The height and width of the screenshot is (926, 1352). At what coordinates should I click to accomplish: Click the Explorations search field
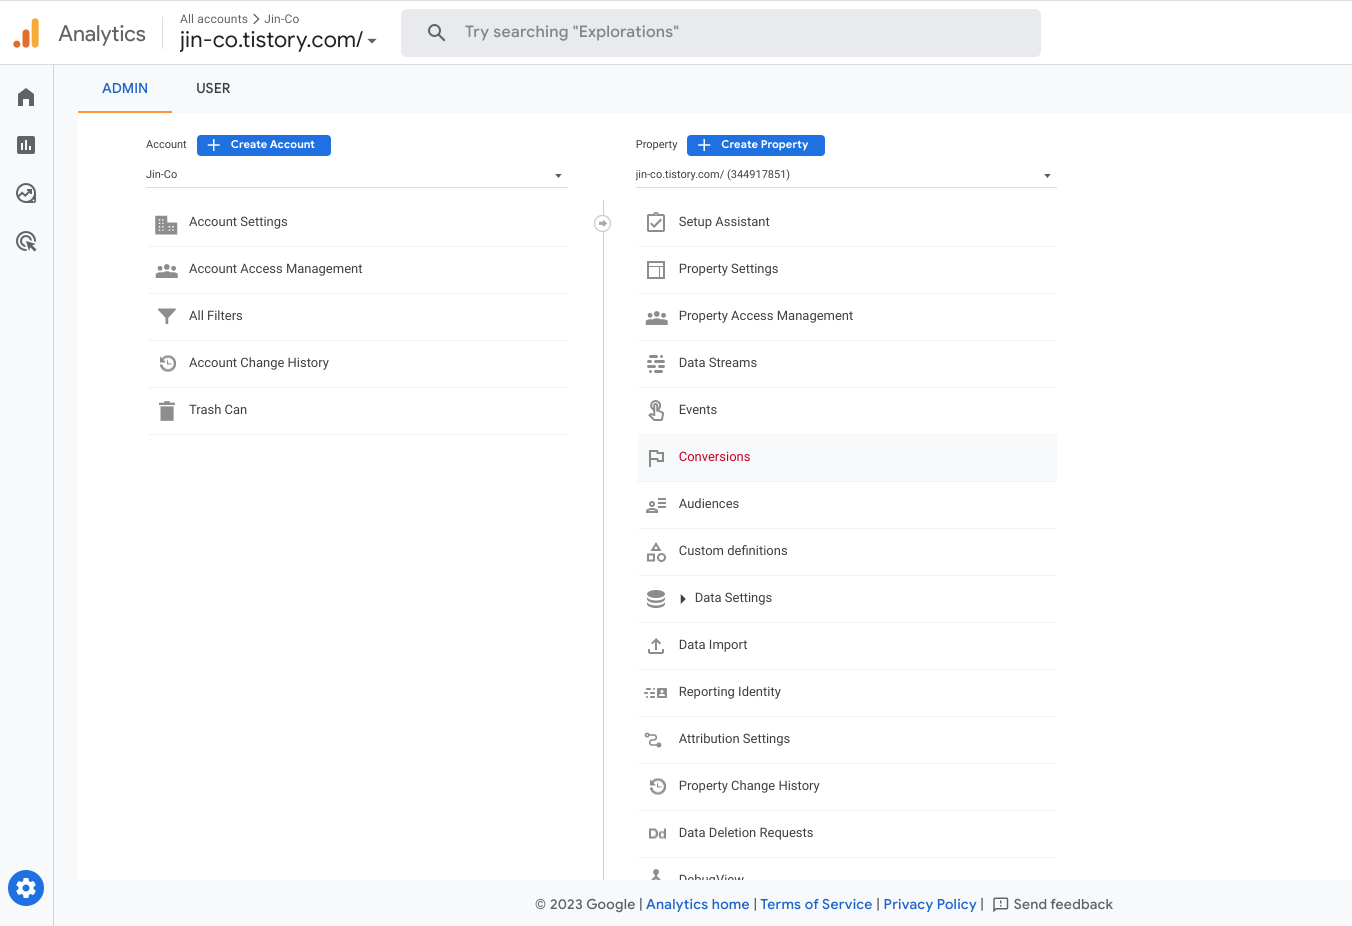pos(721,33)
